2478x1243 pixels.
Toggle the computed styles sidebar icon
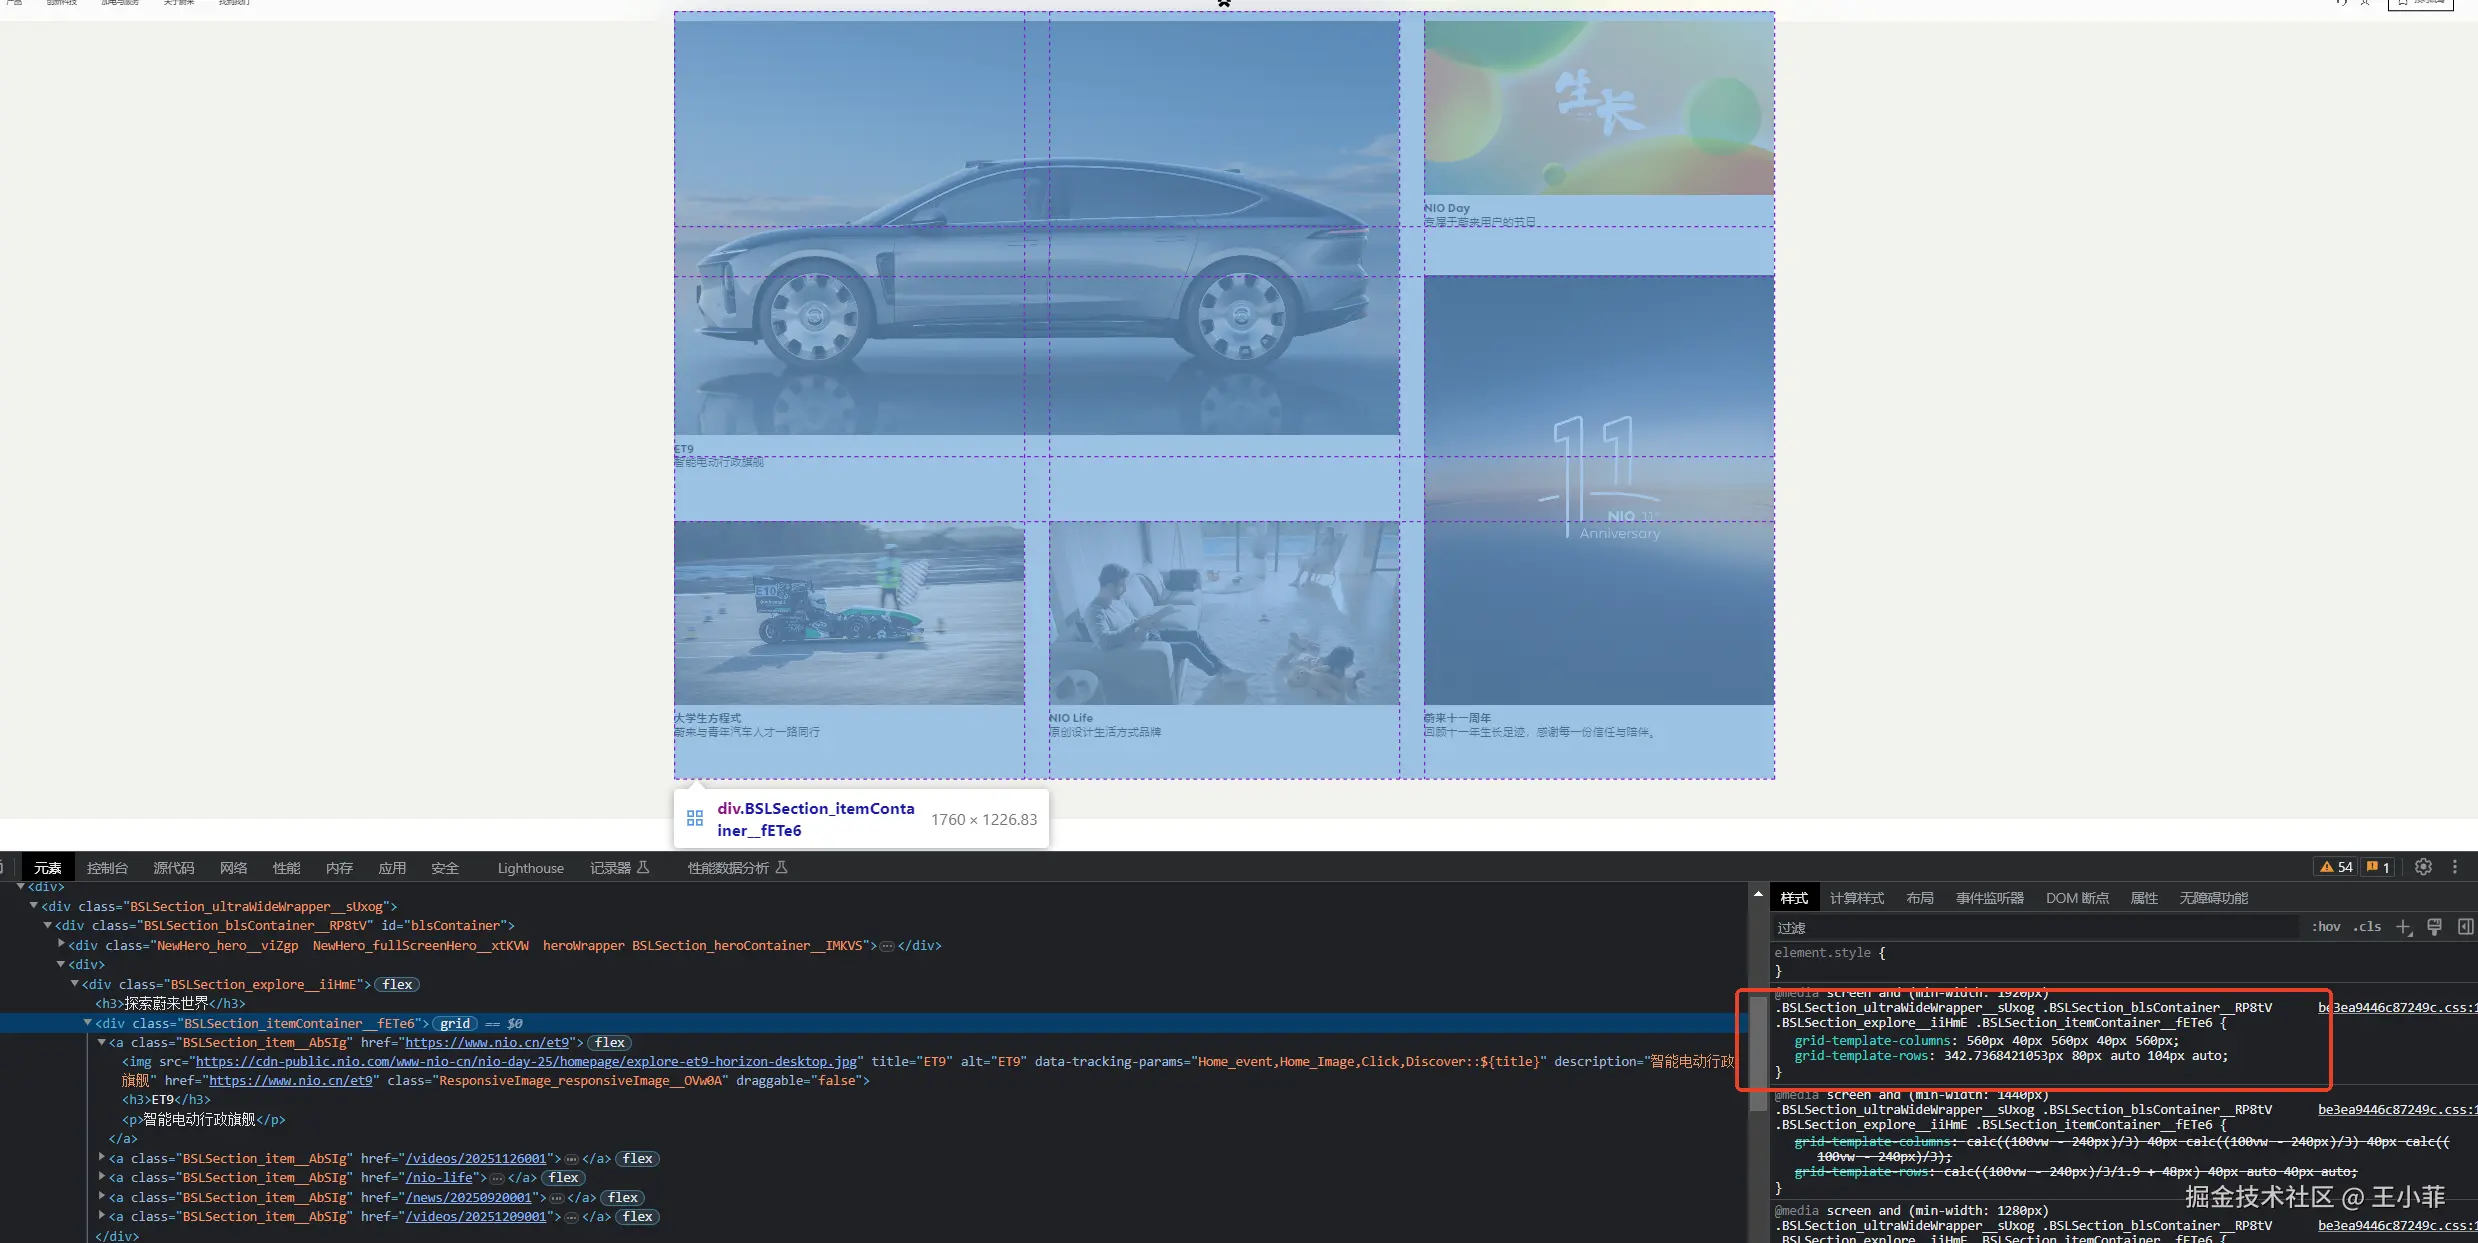click(x=2465, y=927)
